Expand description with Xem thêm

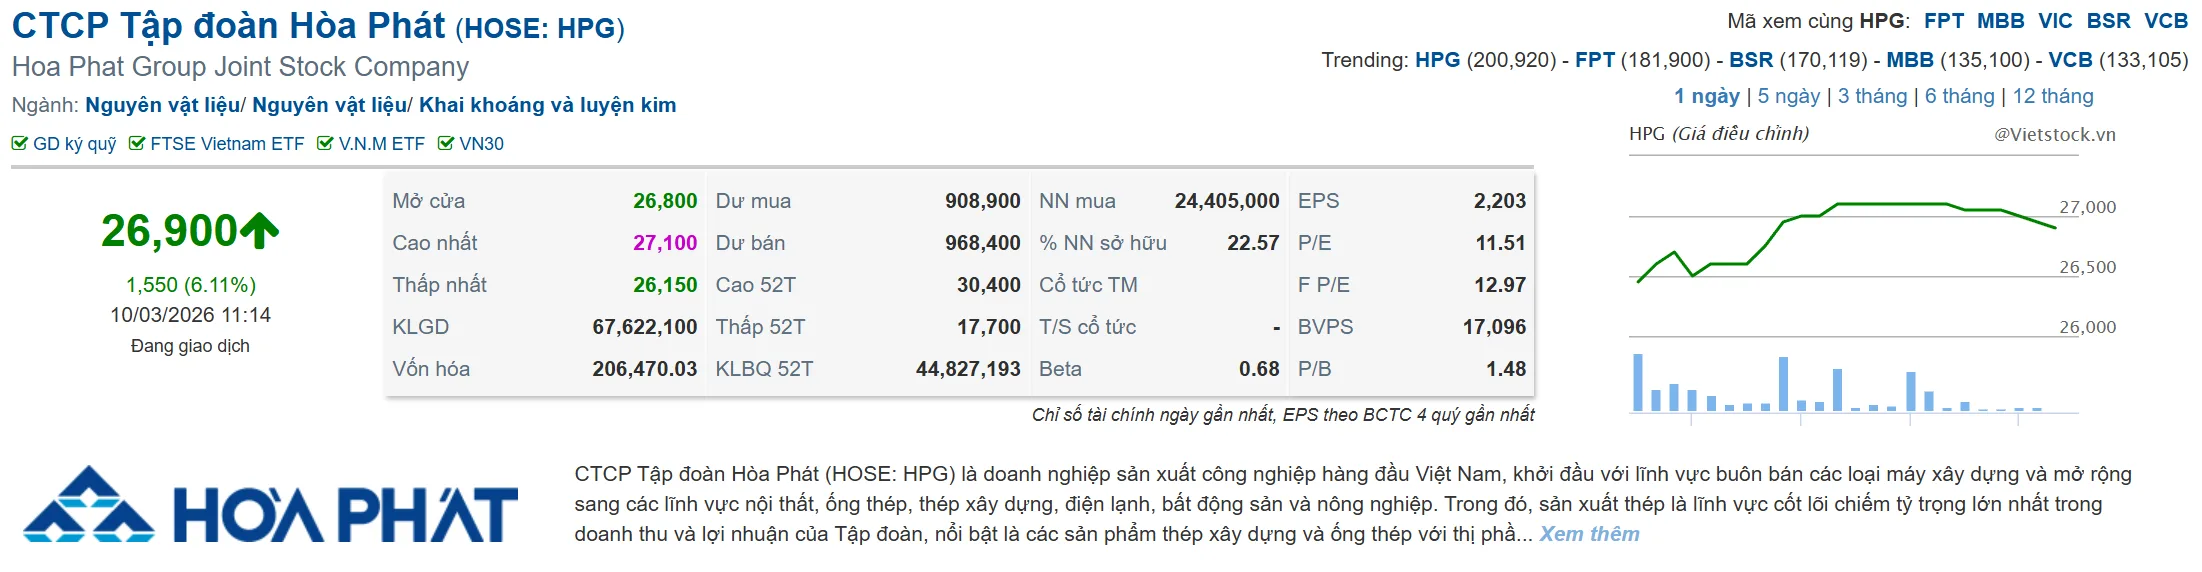pyautogui.click(x=1589, y=534)
